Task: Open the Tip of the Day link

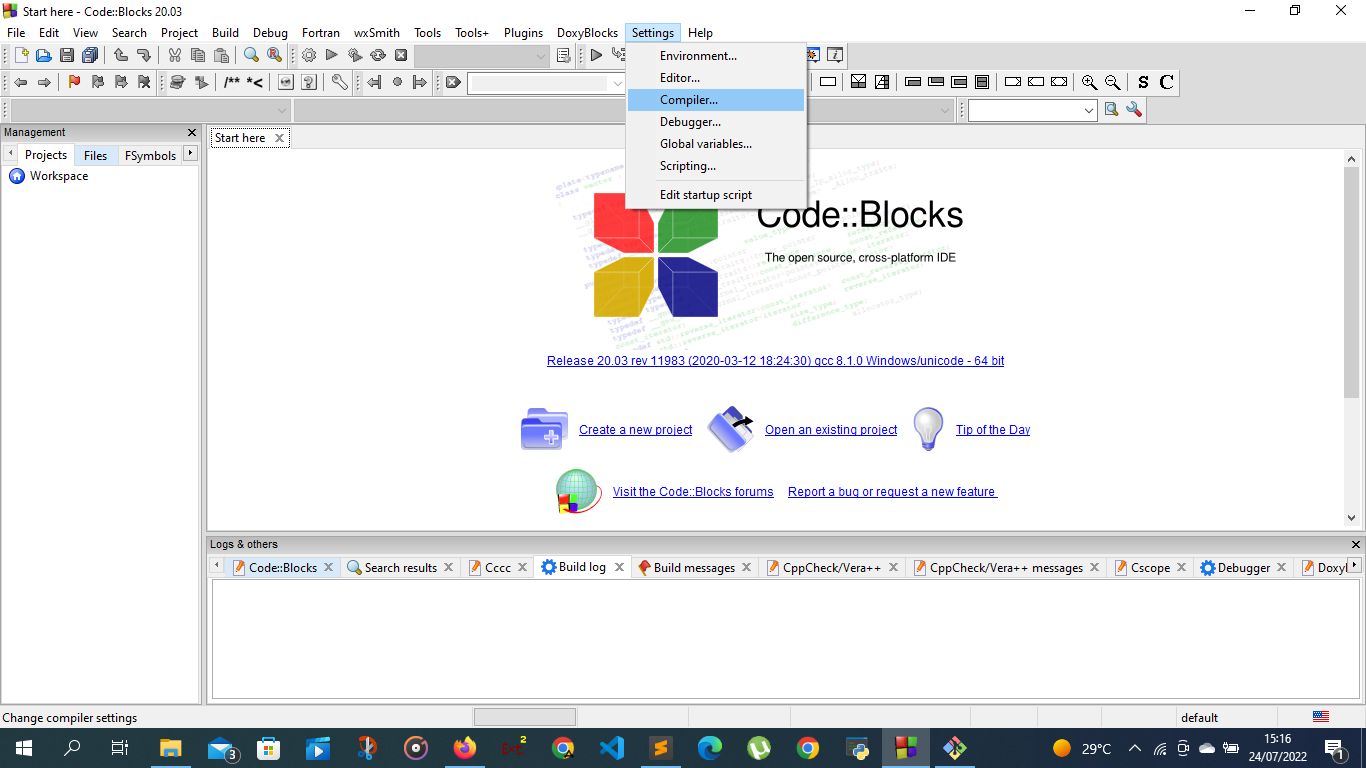Action: tap(993, 430)
